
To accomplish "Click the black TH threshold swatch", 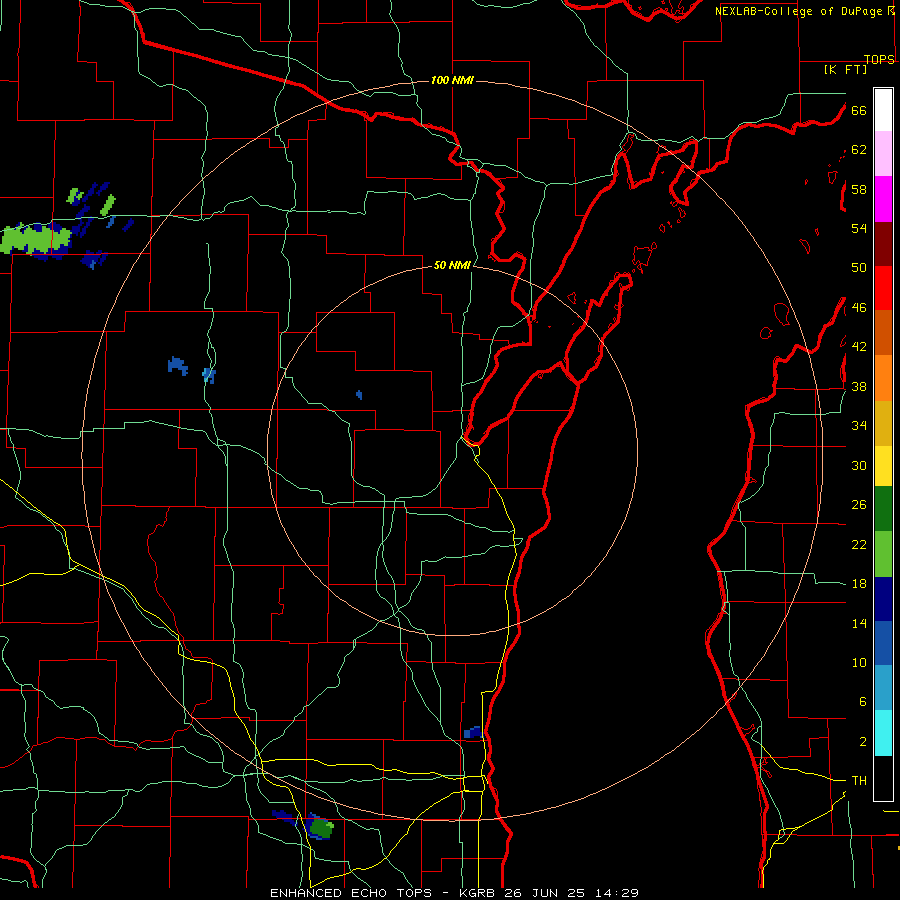I will tap(883, 778).
